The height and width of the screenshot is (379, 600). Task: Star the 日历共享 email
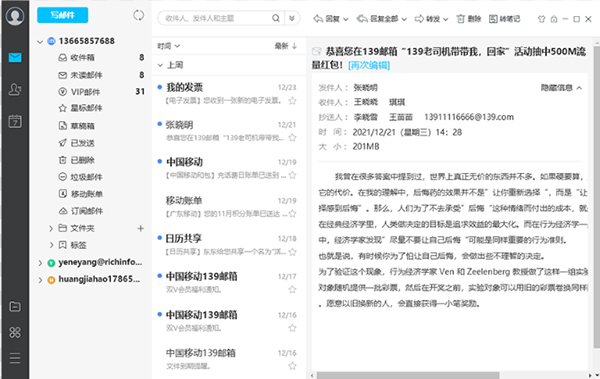tap(292, 252)
